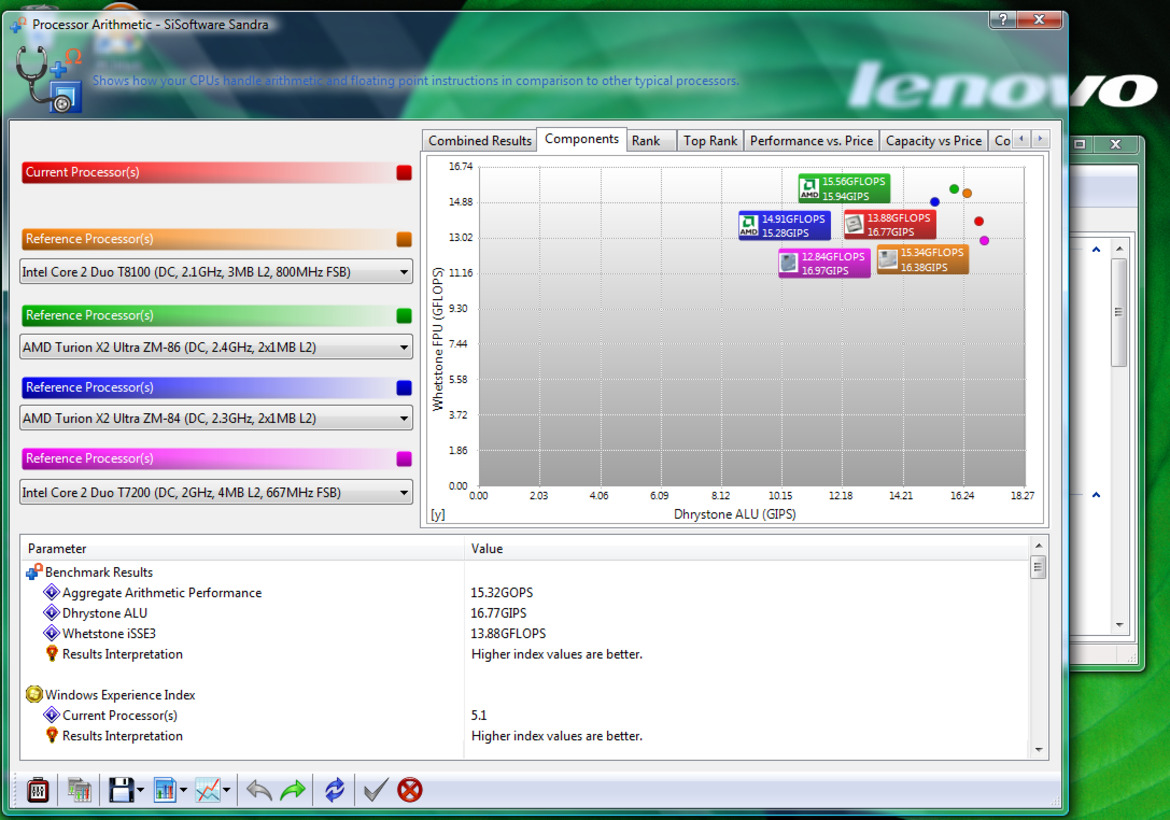This screenshot has width=1170, height=820.
Task: Click the Windows Experience Index icon
Action: point(34,694)
